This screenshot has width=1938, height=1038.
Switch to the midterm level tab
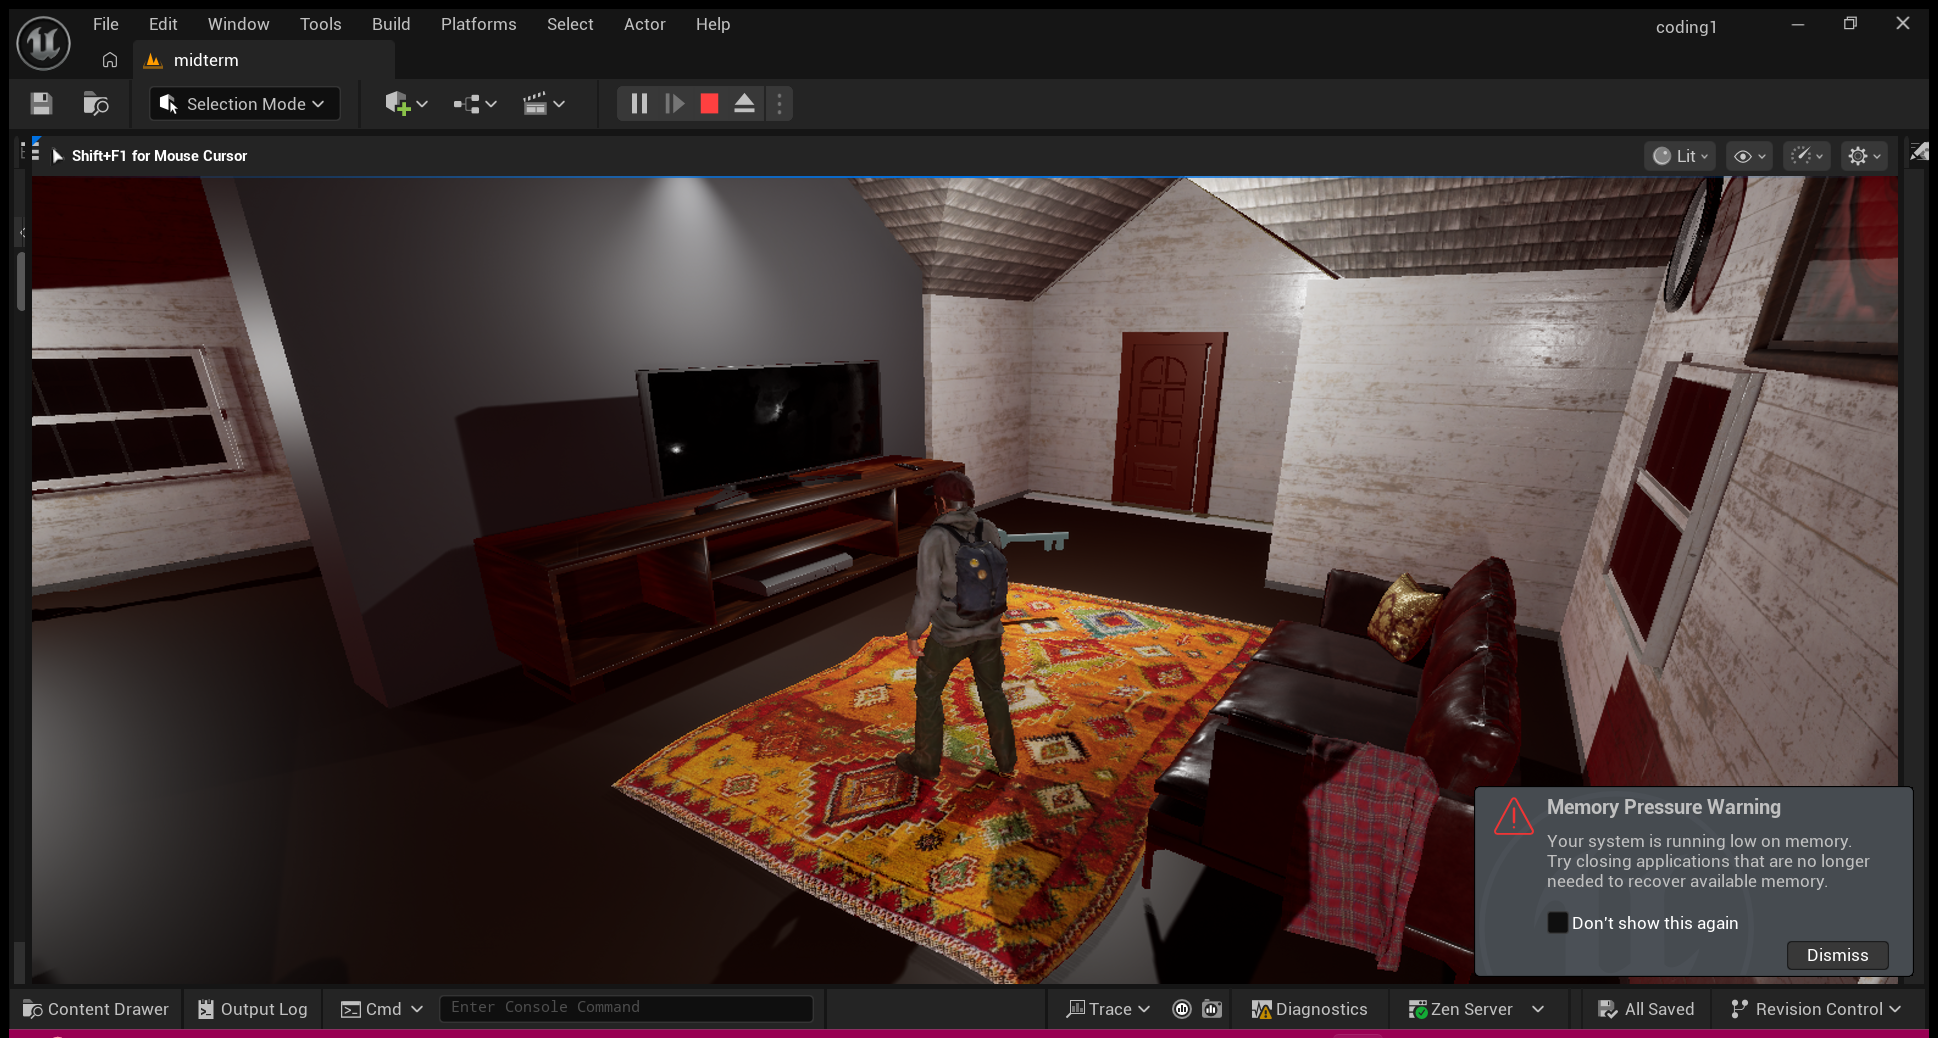264,60
